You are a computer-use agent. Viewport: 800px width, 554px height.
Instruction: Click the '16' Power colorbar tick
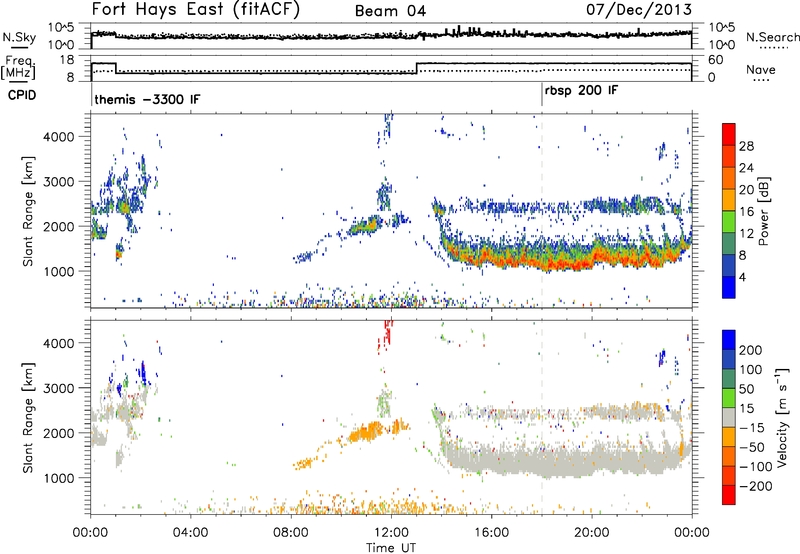click(x=746, y=212)
